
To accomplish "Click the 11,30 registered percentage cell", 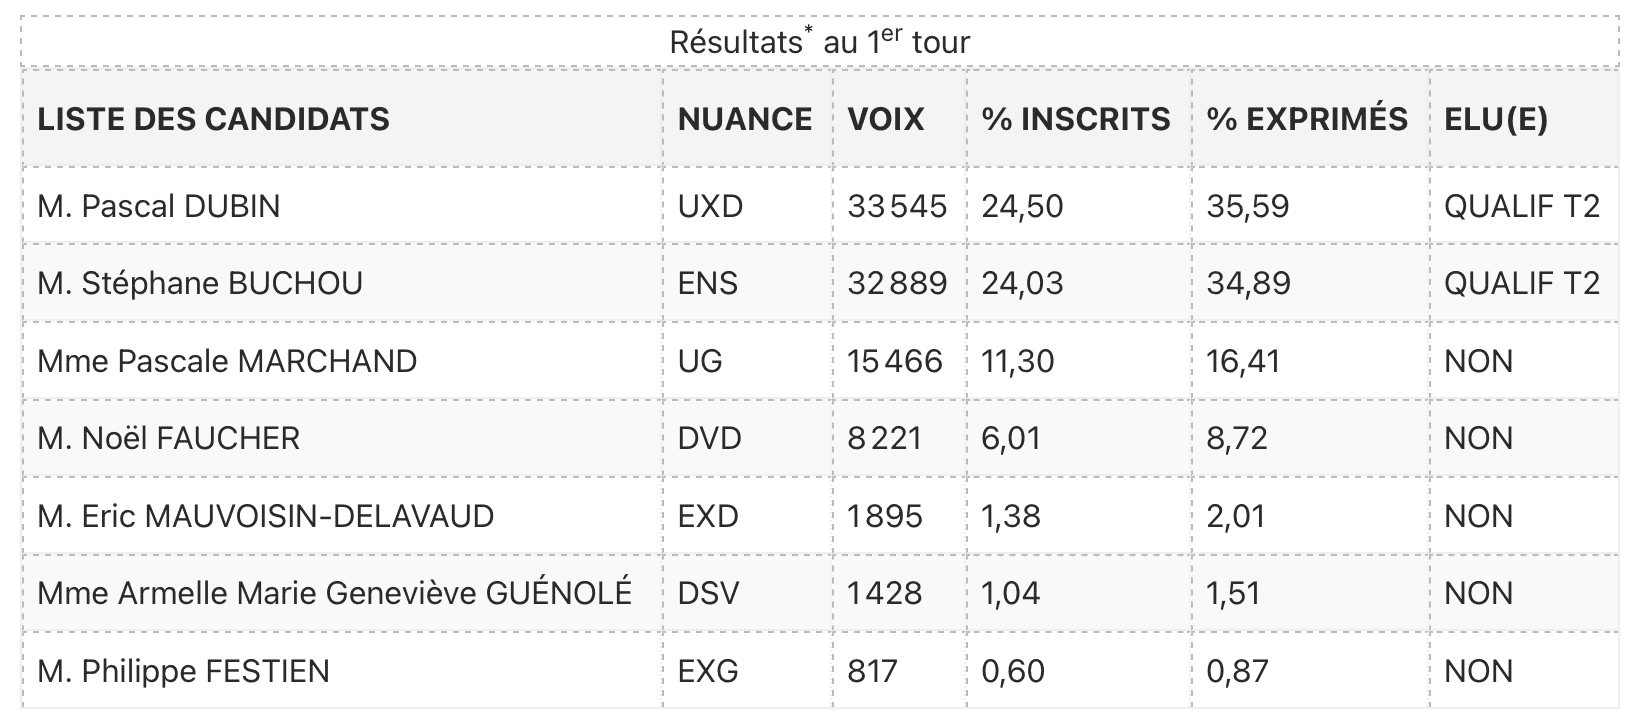I will (1018, 361).
